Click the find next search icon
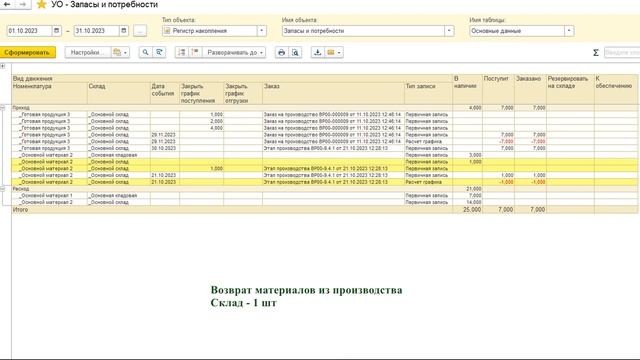 click(x=159, y=52)
